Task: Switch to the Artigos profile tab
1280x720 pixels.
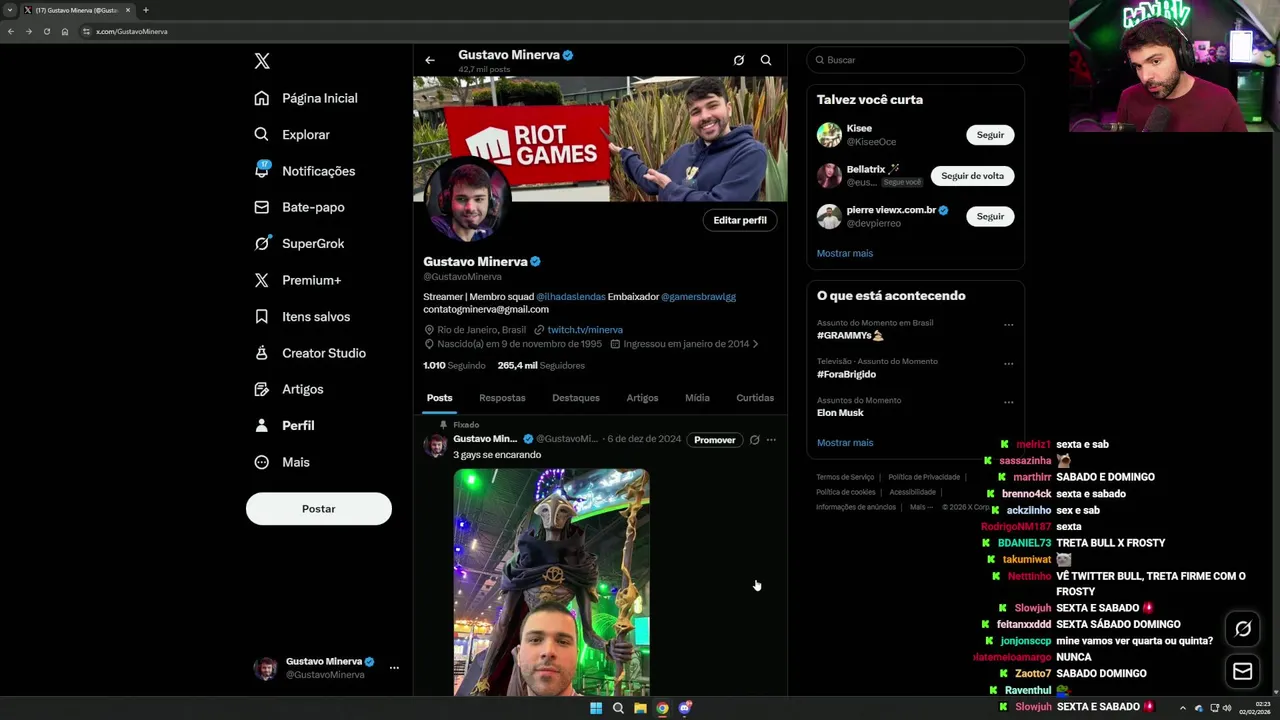Action: [x=642, y=398]
